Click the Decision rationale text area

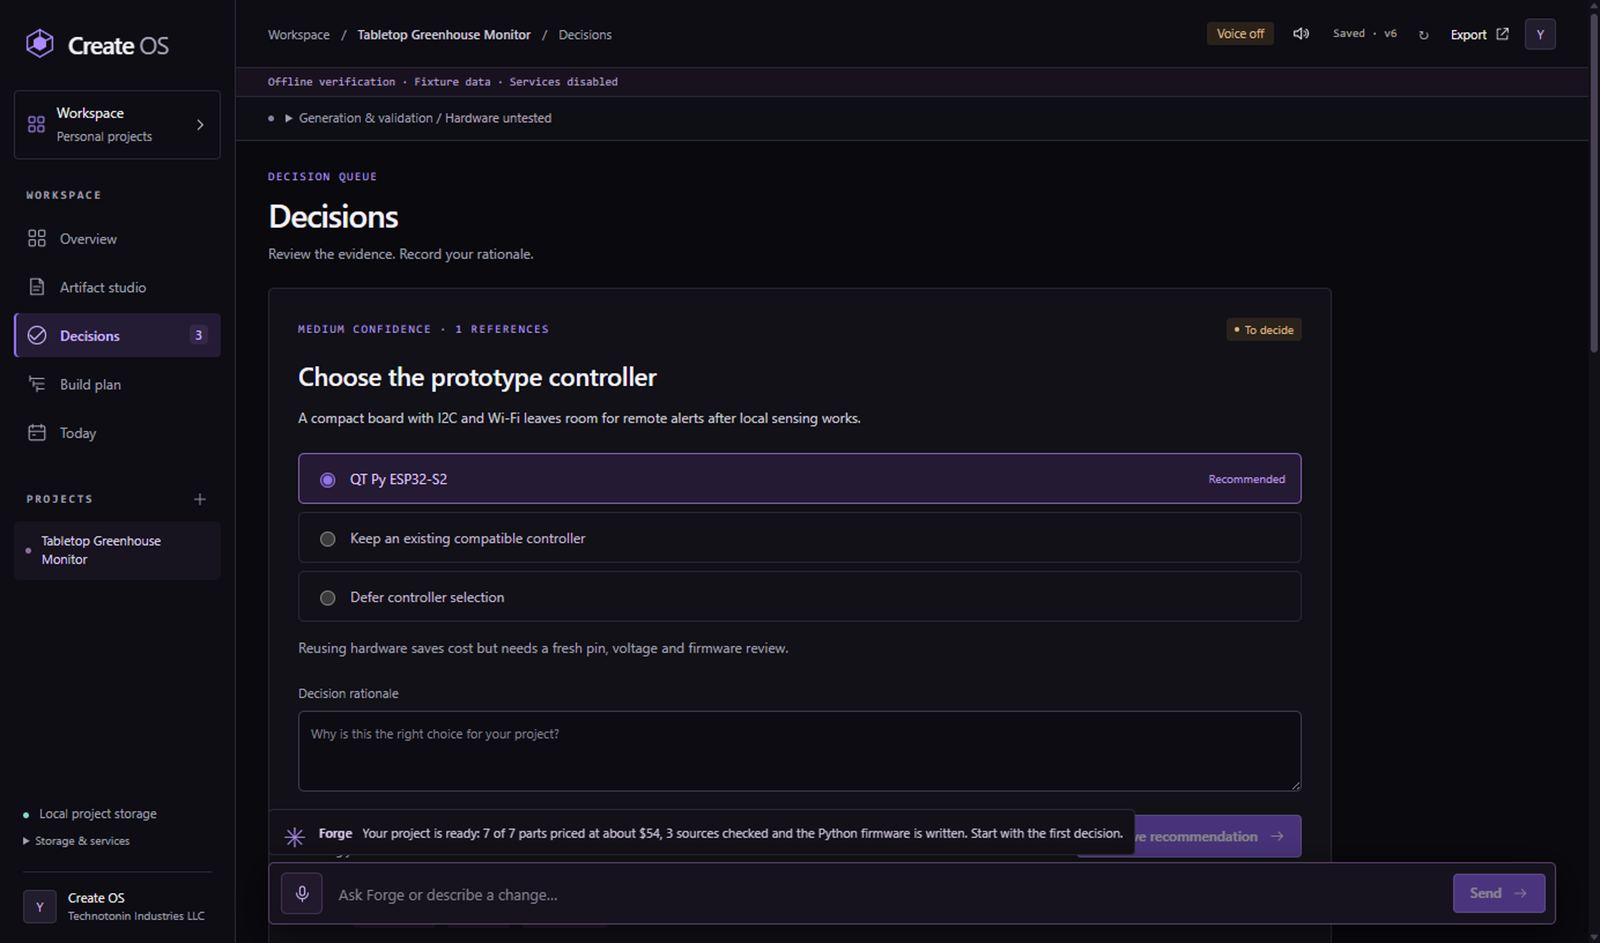799,751
